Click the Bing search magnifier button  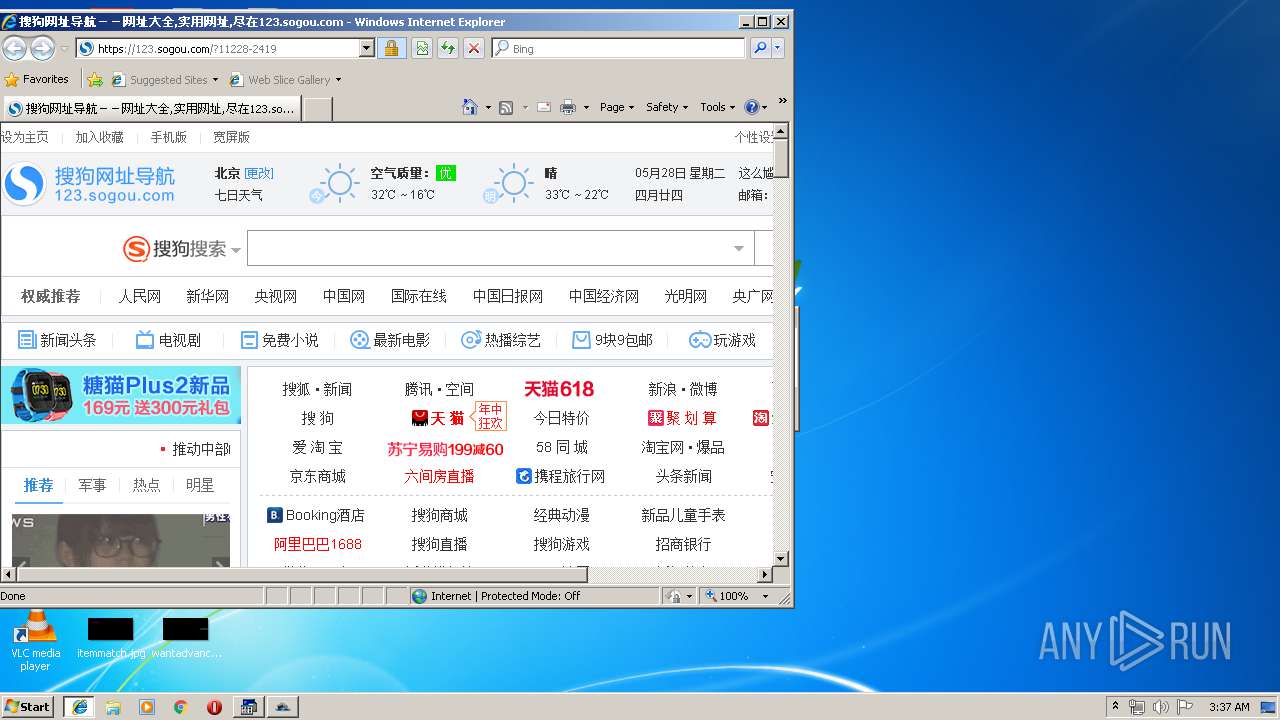760,48
